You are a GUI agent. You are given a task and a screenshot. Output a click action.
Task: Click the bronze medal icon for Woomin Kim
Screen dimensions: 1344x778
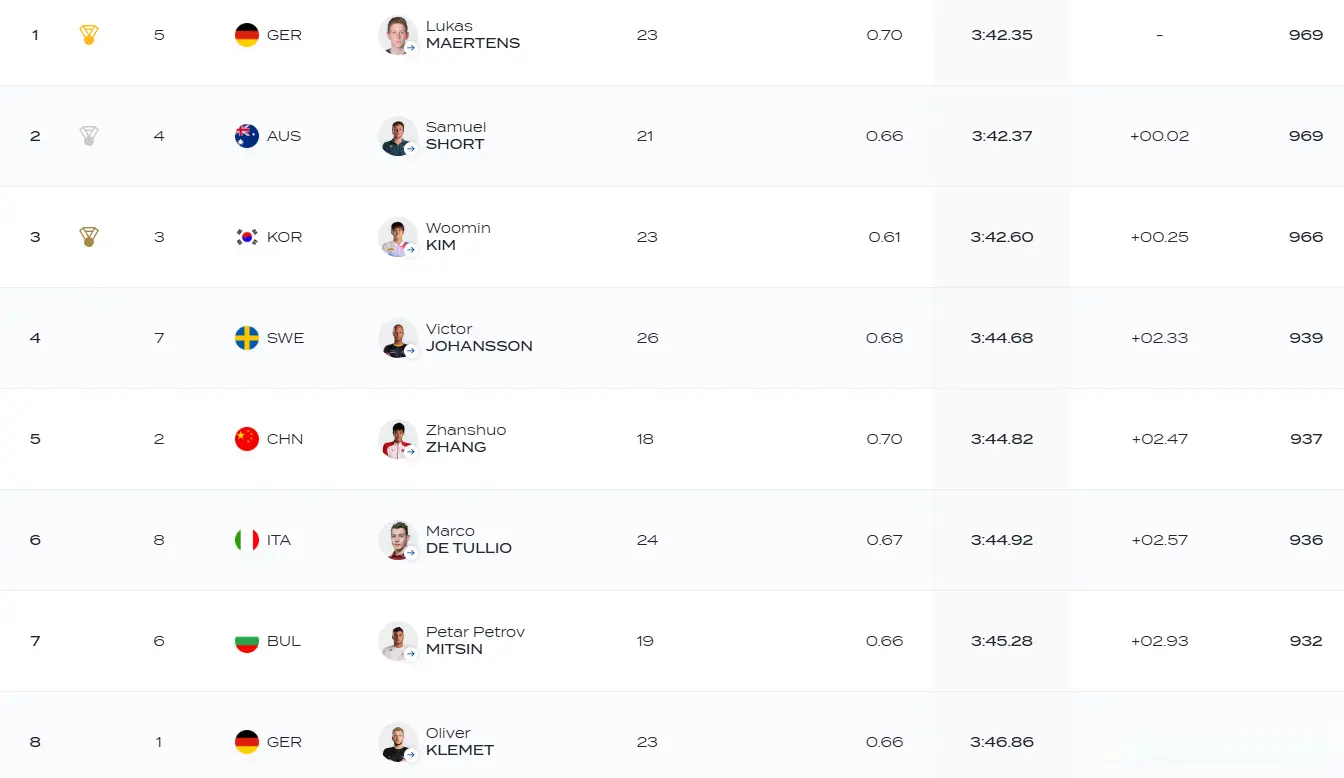[89, 237]
